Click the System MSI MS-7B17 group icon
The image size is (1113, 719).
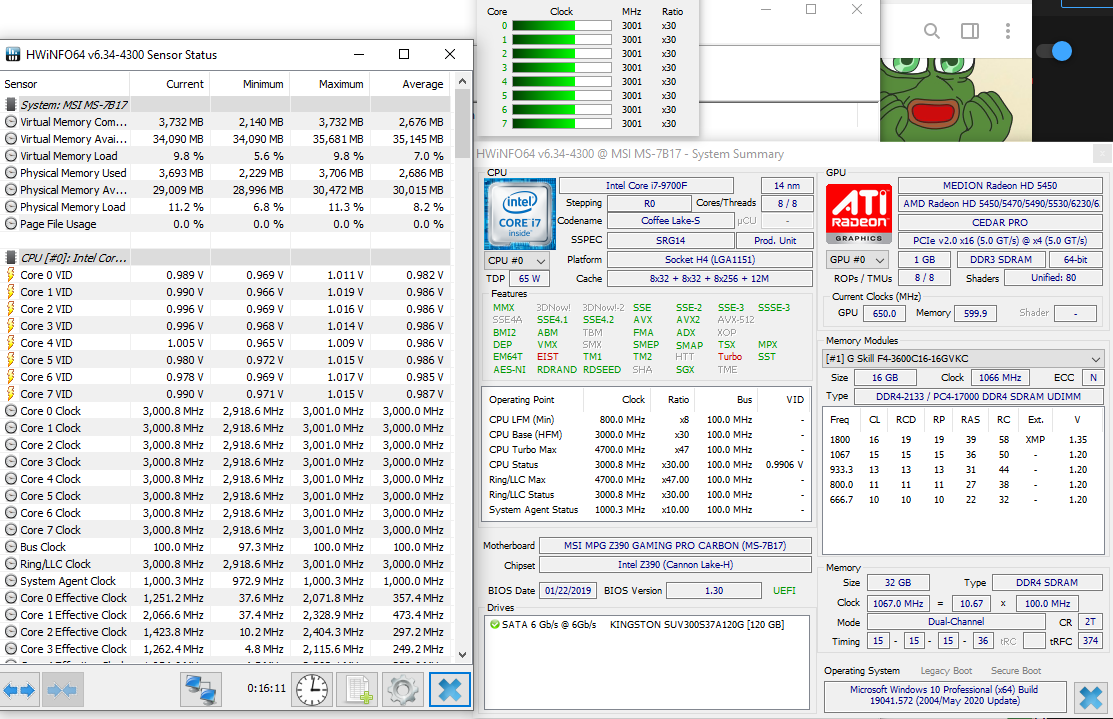pos(11,104)
